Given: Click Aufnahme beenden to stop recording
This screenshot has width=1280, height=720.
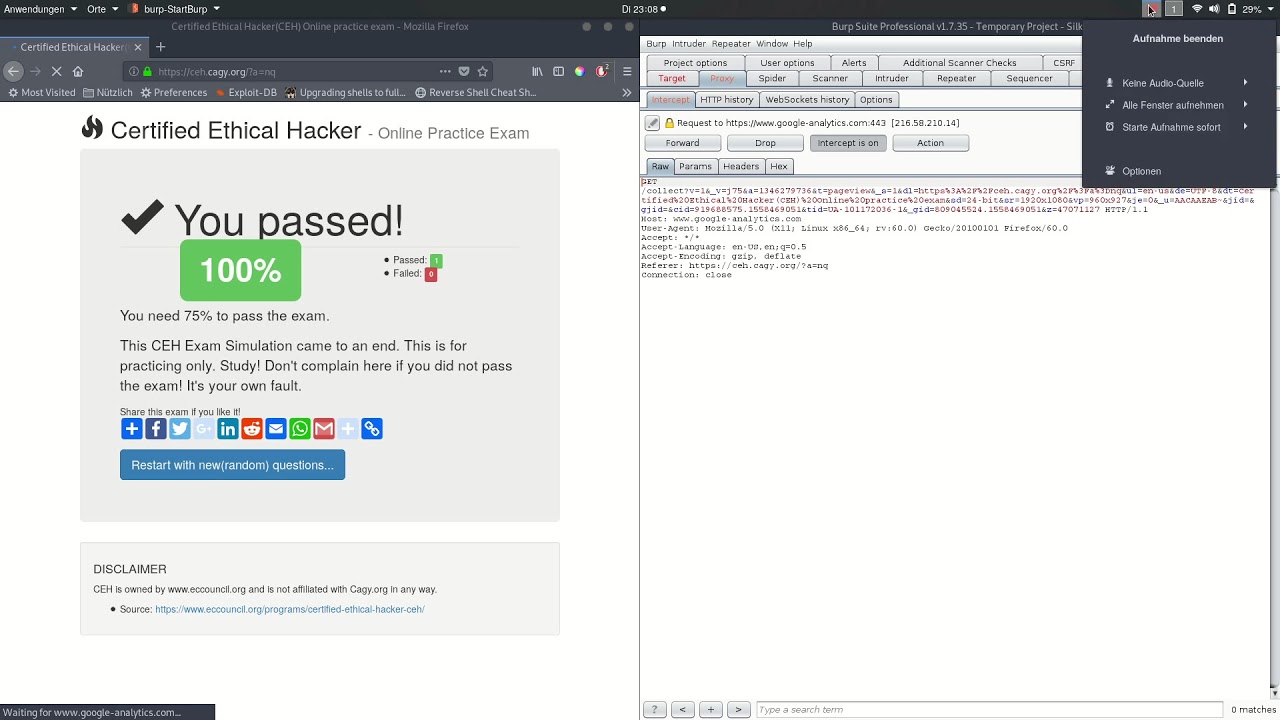Looking at the screenshot, I should [1177, 38].
